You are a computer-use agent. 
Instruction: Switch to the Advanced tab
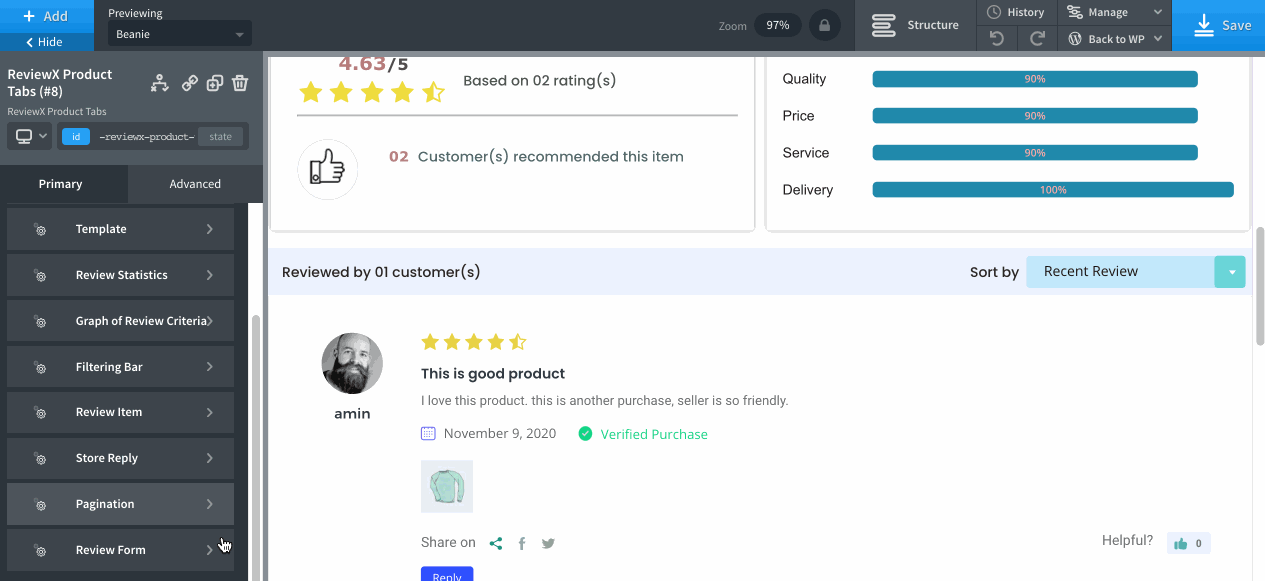tap(194, 184)
